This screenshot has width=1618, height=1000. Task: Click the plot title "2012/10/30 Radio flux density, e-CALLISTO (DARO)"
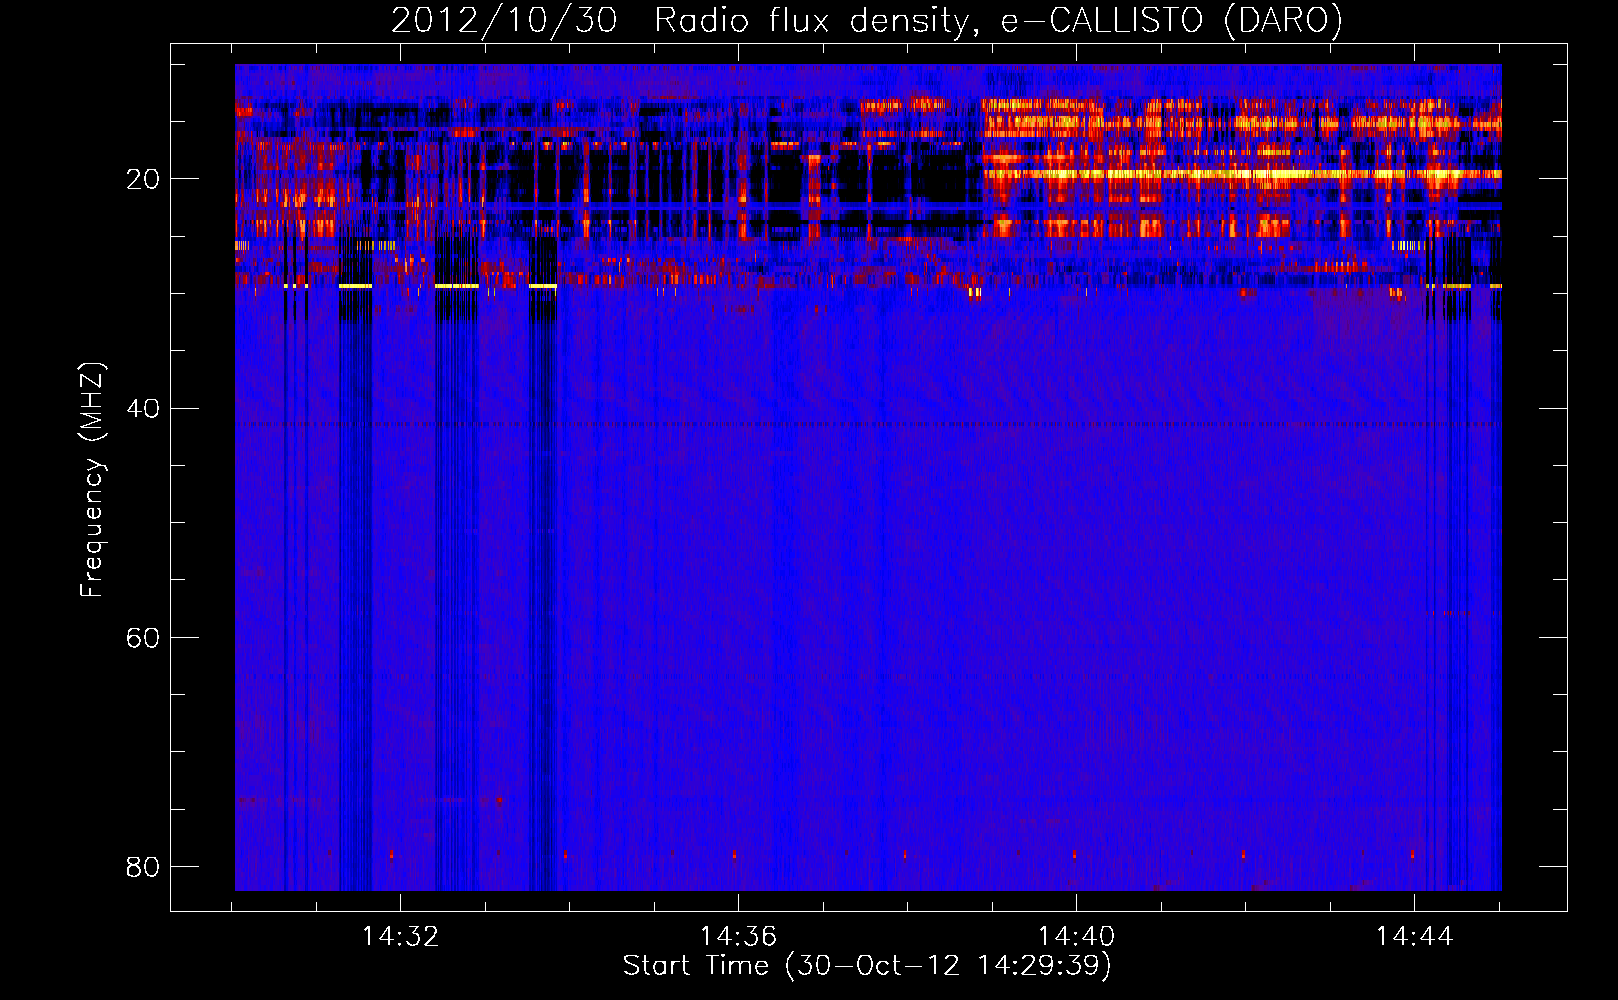click(x=866, y=20)
